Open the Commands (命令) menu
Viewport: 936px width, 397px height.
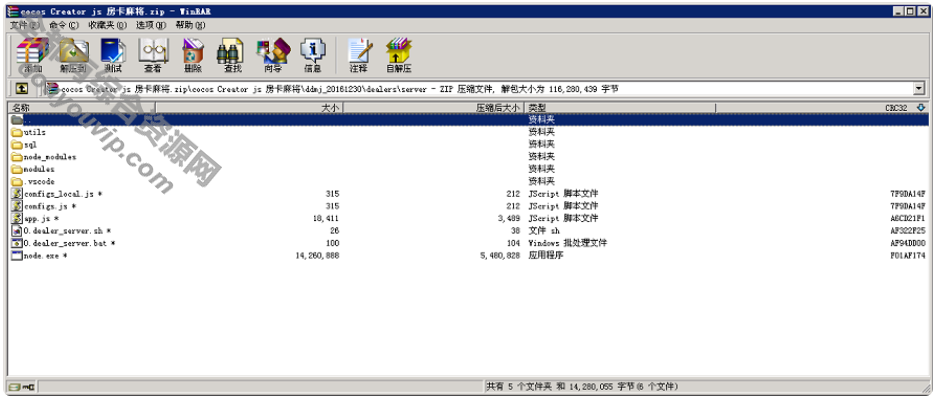coord(64,25)
